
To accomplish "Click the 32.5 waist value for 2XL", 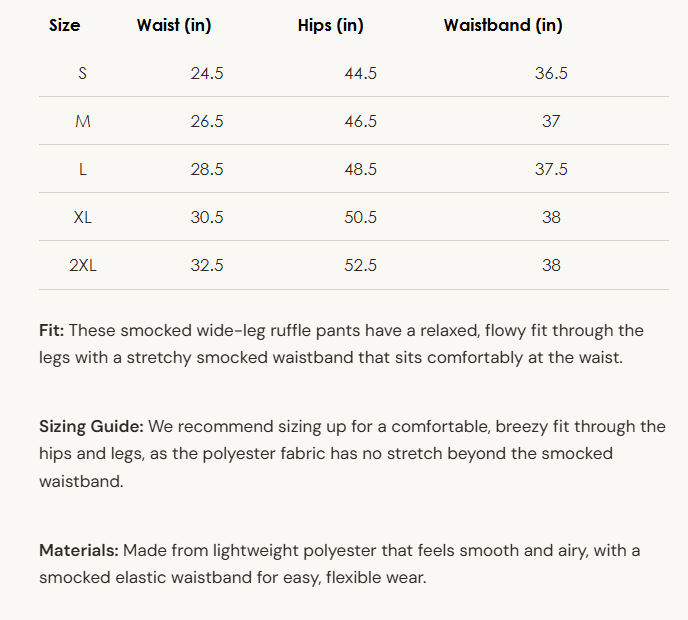I will (207, 265).
